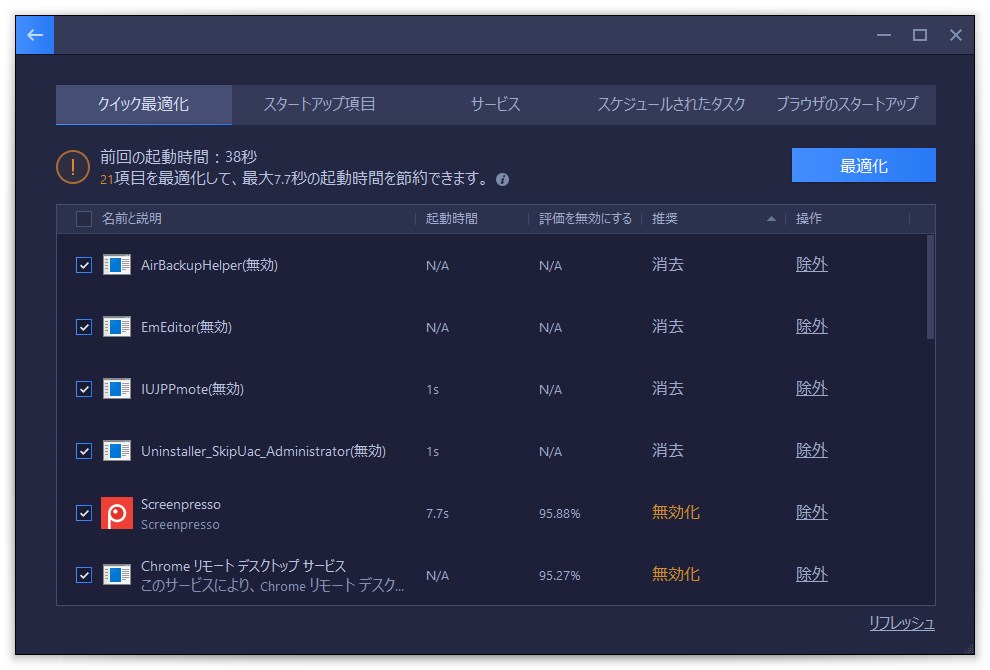Click the 7.7s startup time value
Screen dimensions: 990x670
click(438, 513)
